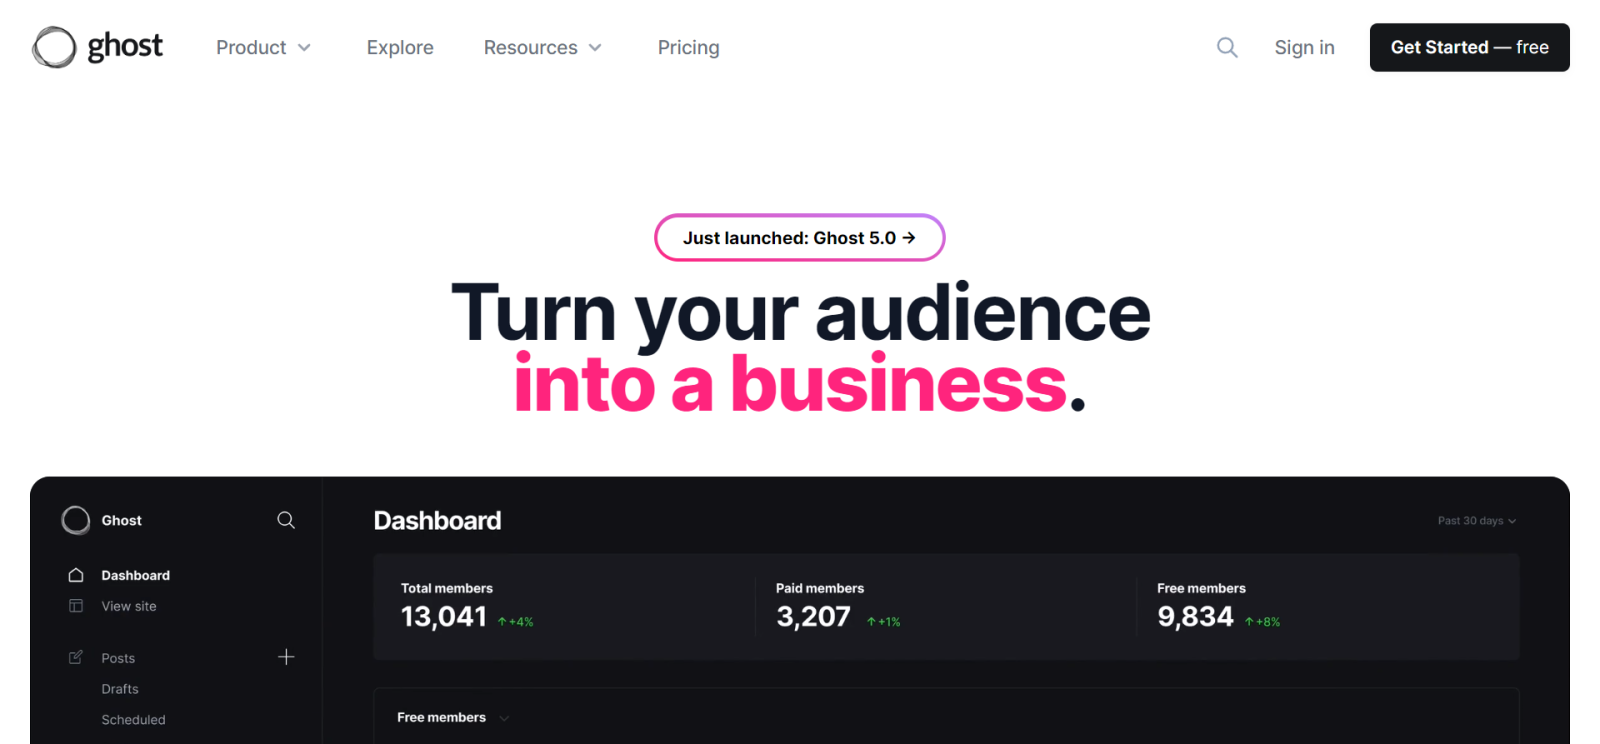Viewport: 1600px width, 744px height.
Task: Create a new post with the plus icon
Action: pyautogui.click(x=285, y=657)
